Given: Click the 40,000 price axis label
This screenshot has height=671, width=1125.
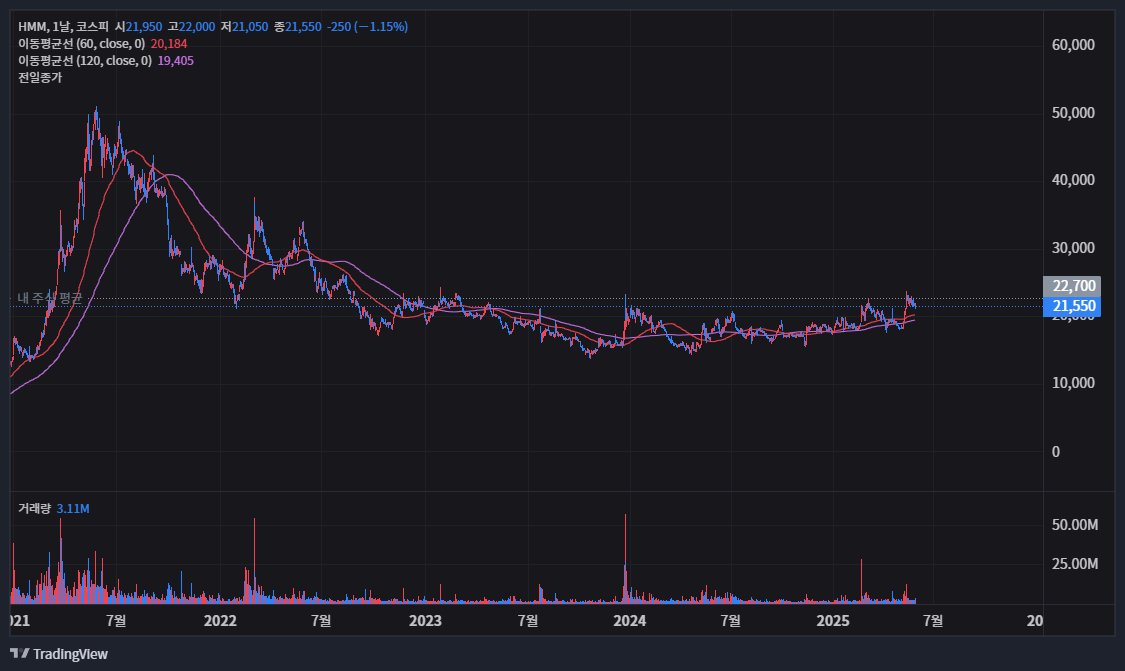Looking at the screenshot, I should [1073, 180].
